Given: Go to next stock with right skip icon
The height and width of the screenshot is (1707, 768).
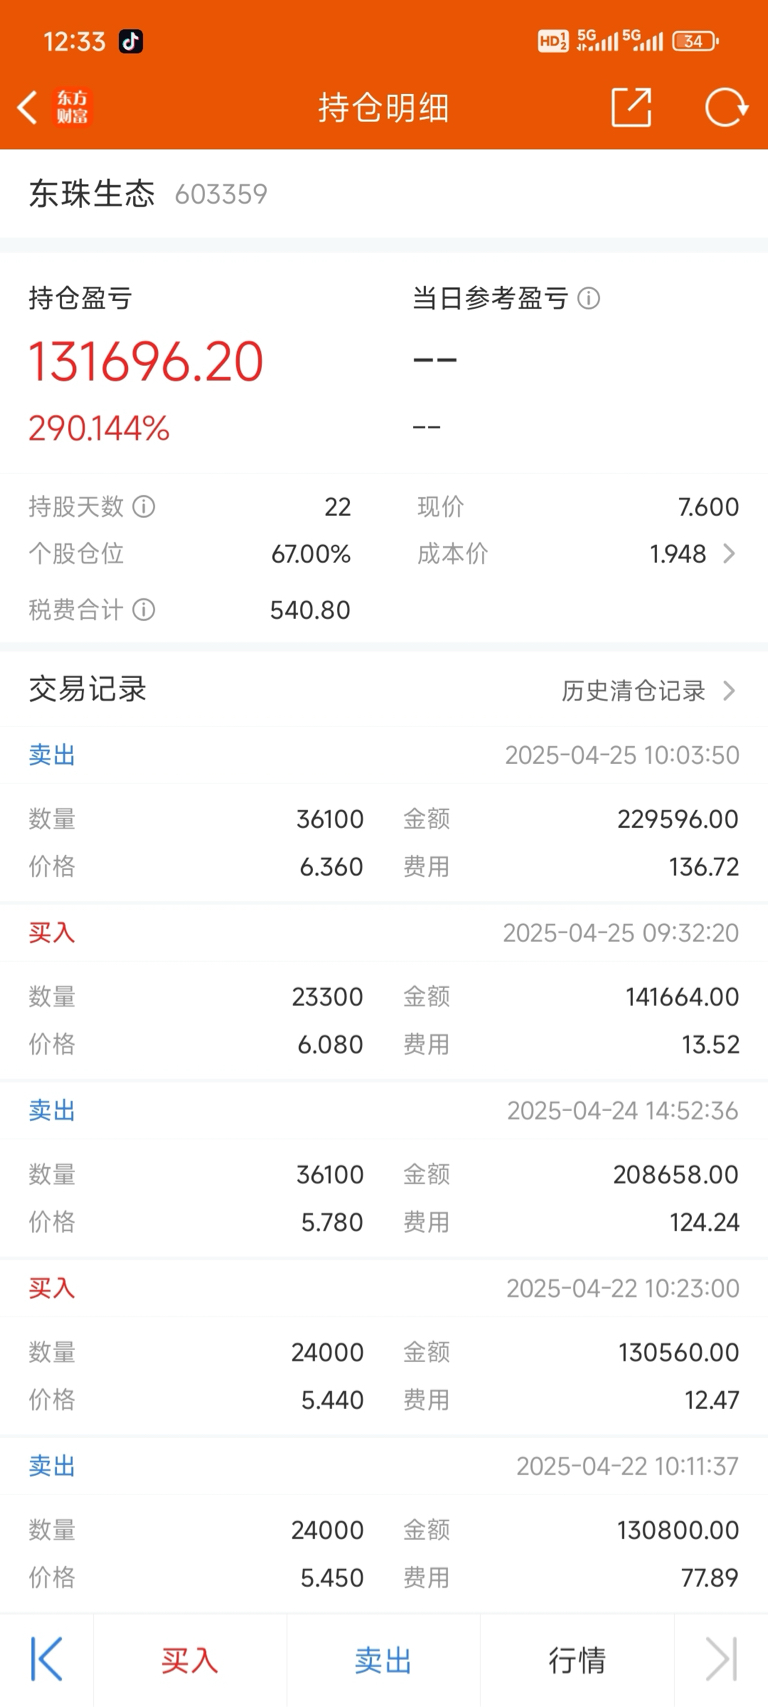Looking at the screenshot, I should click(x=721, y=1660).
